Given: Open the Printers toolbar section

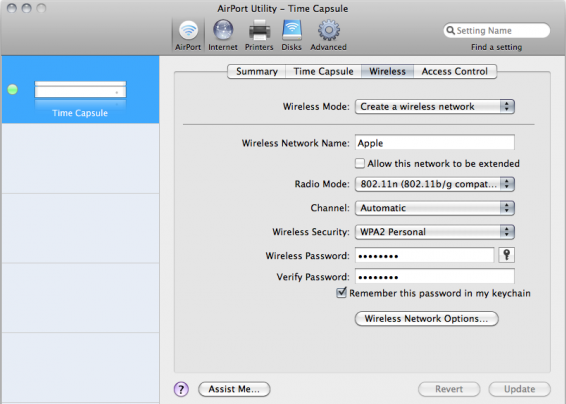Looking at the screenshot, I should 259,35.
